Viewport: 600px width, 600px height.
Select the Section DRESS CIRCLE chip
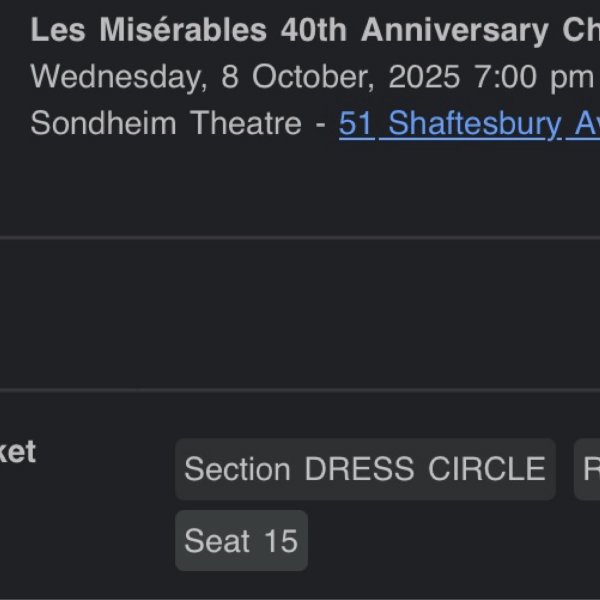pyautogui.click(x=365, y=469)
